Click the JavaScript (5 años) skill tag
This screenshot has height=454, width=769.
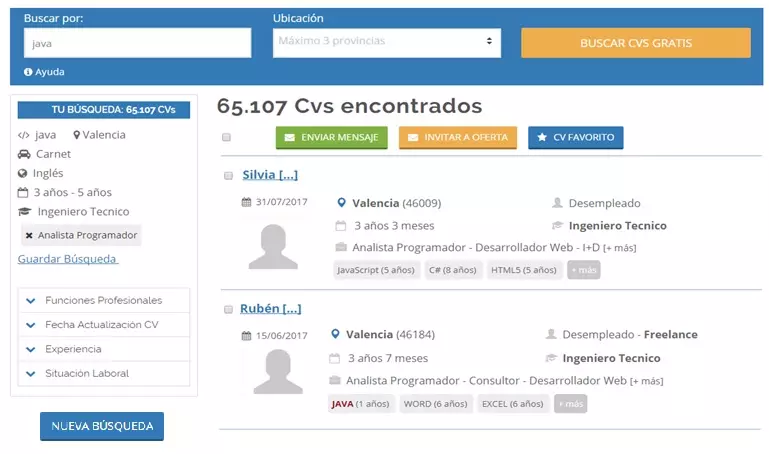[376, 270]
